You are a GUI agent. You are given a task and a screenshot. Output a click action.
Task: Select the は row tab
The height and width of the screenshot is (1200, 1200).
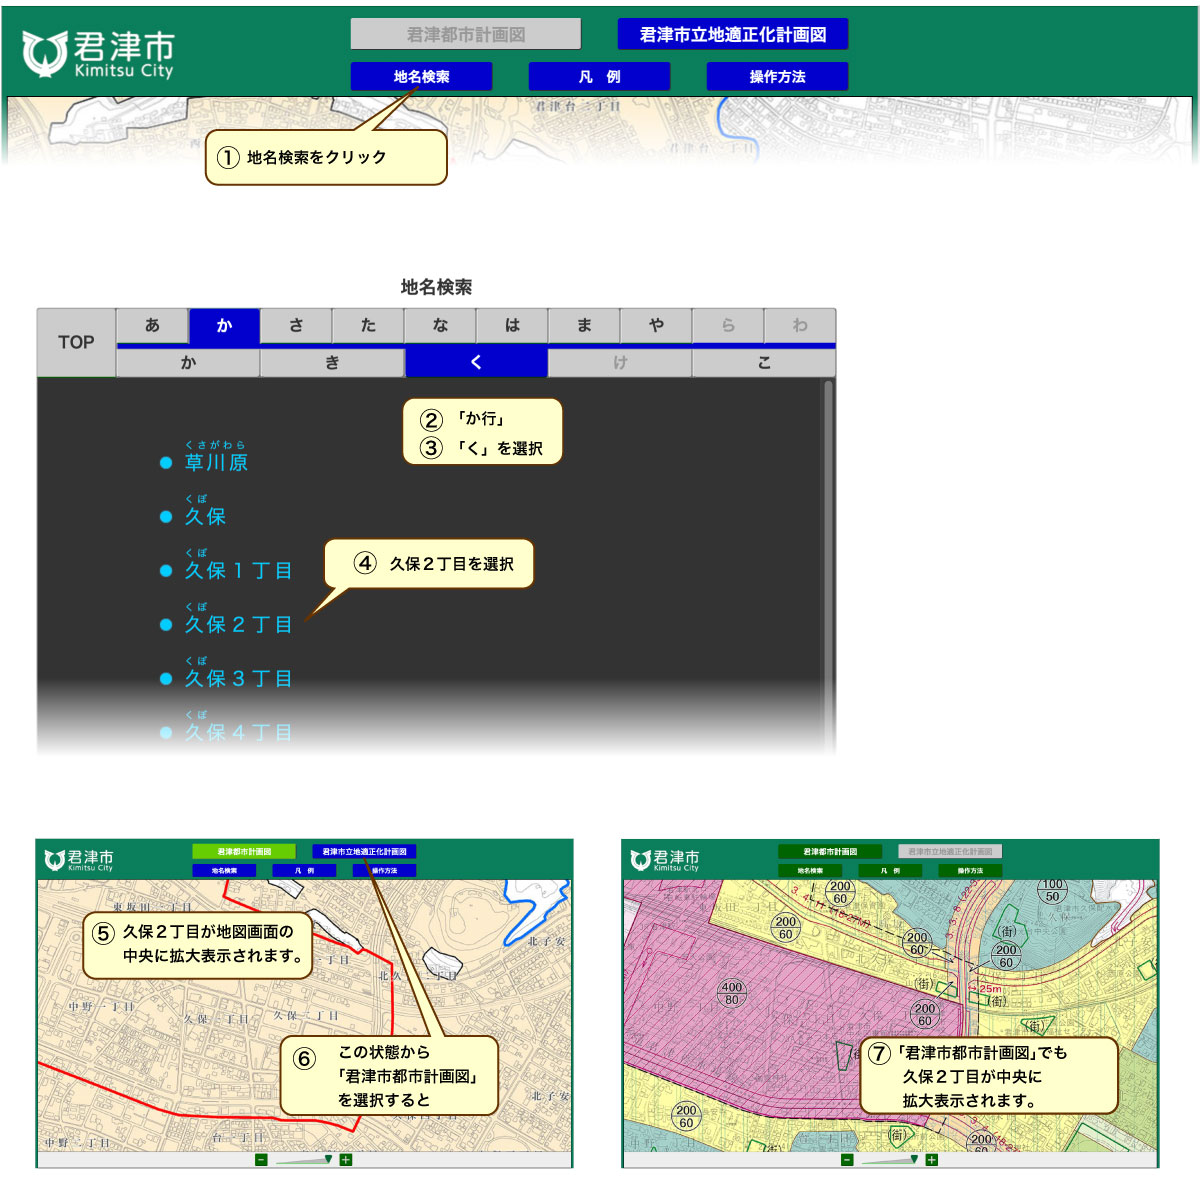(512, 325)
